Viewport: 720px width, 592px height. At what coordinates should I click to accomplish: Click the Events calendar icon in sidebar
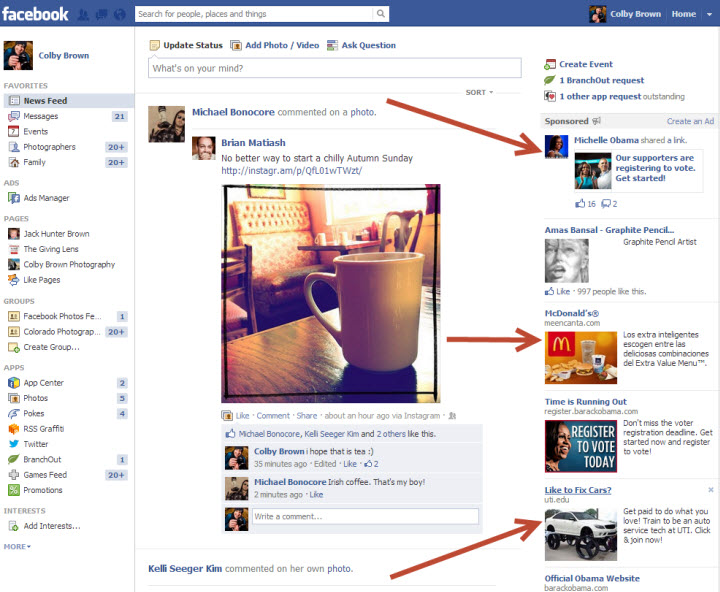pyautogui.click(x=14, y=132)
